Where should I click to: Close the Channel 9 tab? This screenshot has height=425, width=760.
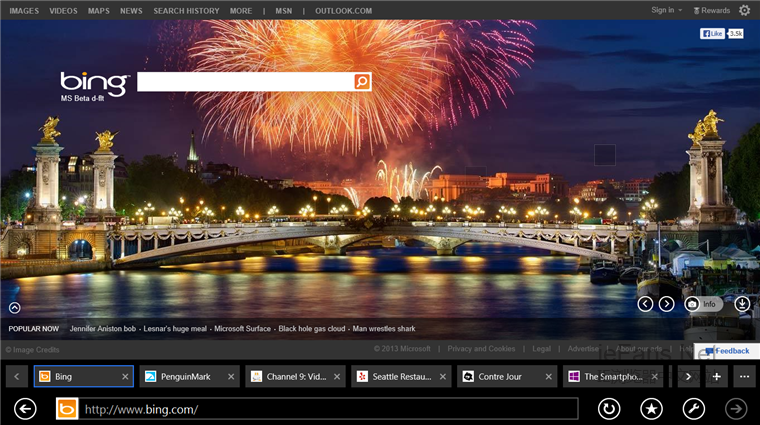(x=337, y=377)
